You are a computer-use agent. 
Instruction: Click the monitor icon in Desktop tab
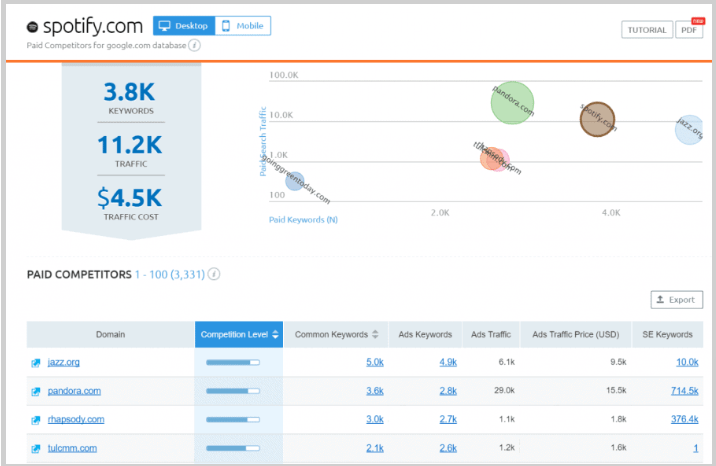point(164,26)
